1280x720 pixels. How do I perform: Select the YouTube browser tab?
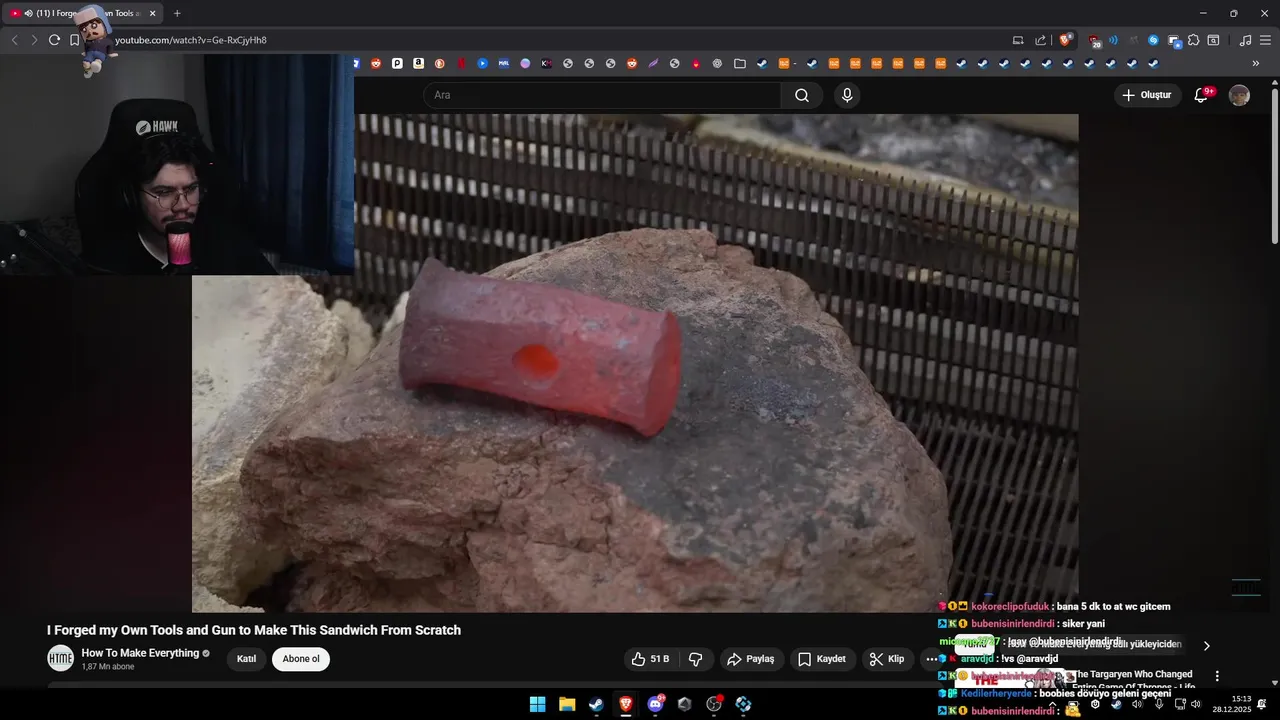[x=82, y=13]
